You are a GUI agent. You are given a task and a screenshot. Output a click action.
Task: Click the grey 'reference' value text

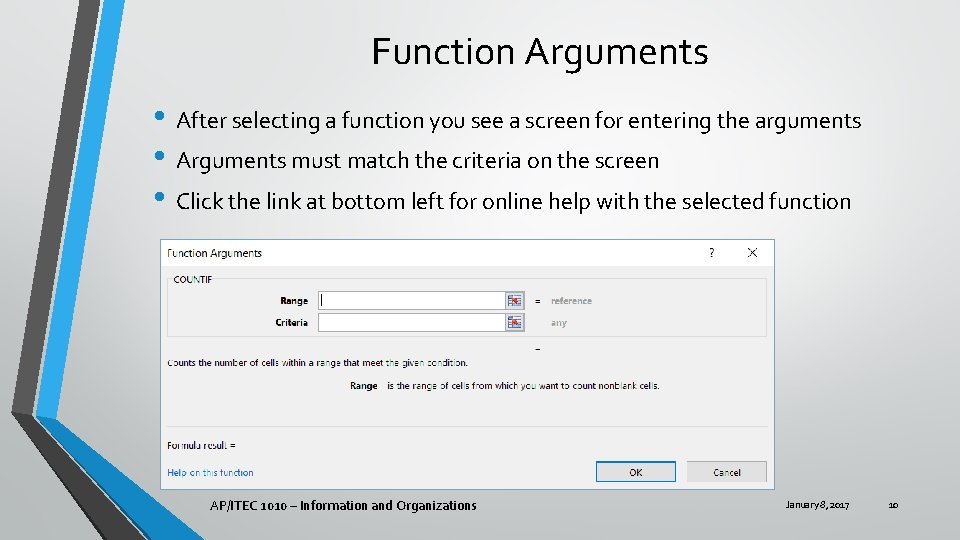pyautogui.click(x=571, y=301)
